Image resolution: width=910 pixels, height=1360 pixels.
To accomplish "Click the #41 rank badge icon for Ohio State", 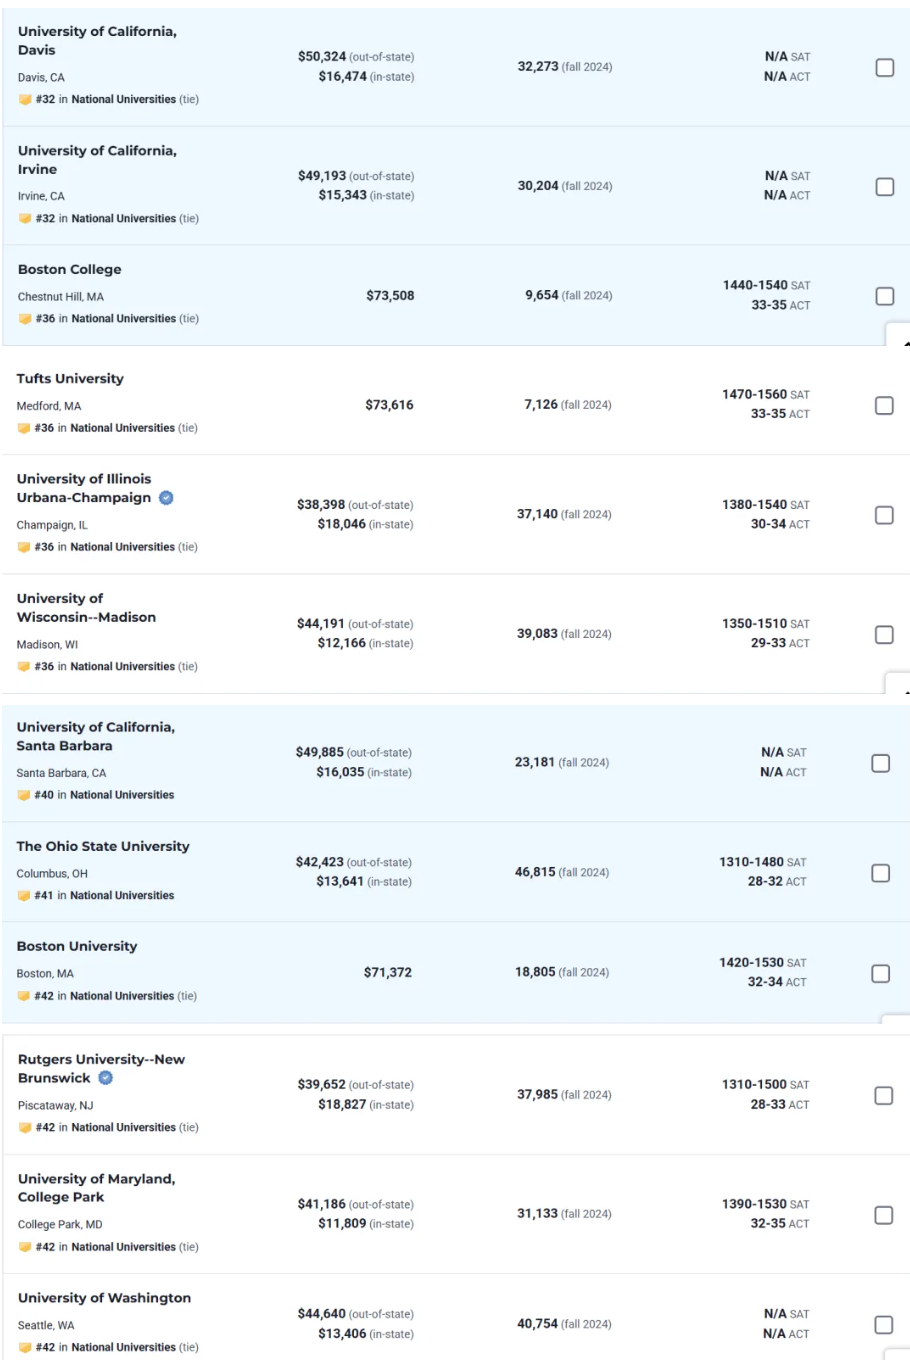I will pyautogui.click(x=24, y=896).
